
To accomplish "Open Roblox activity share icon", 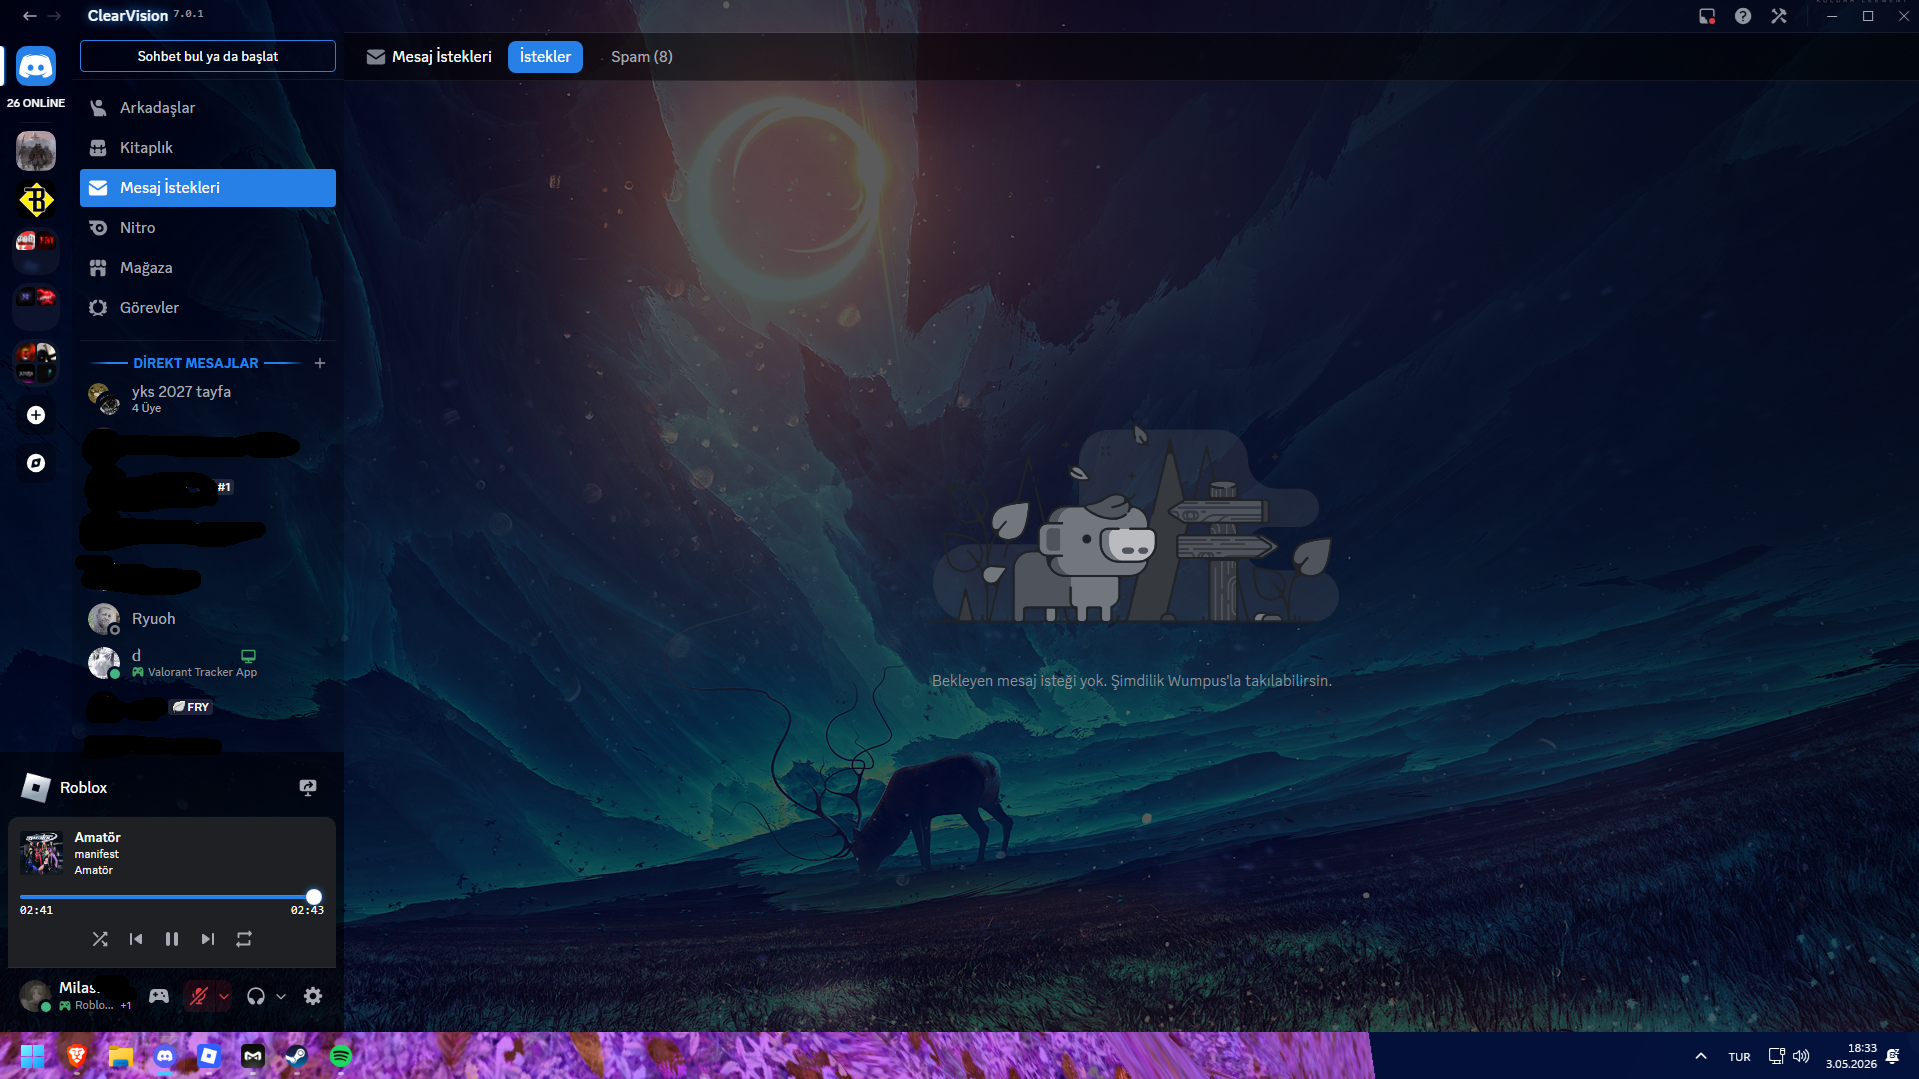I will coord(308,788).
